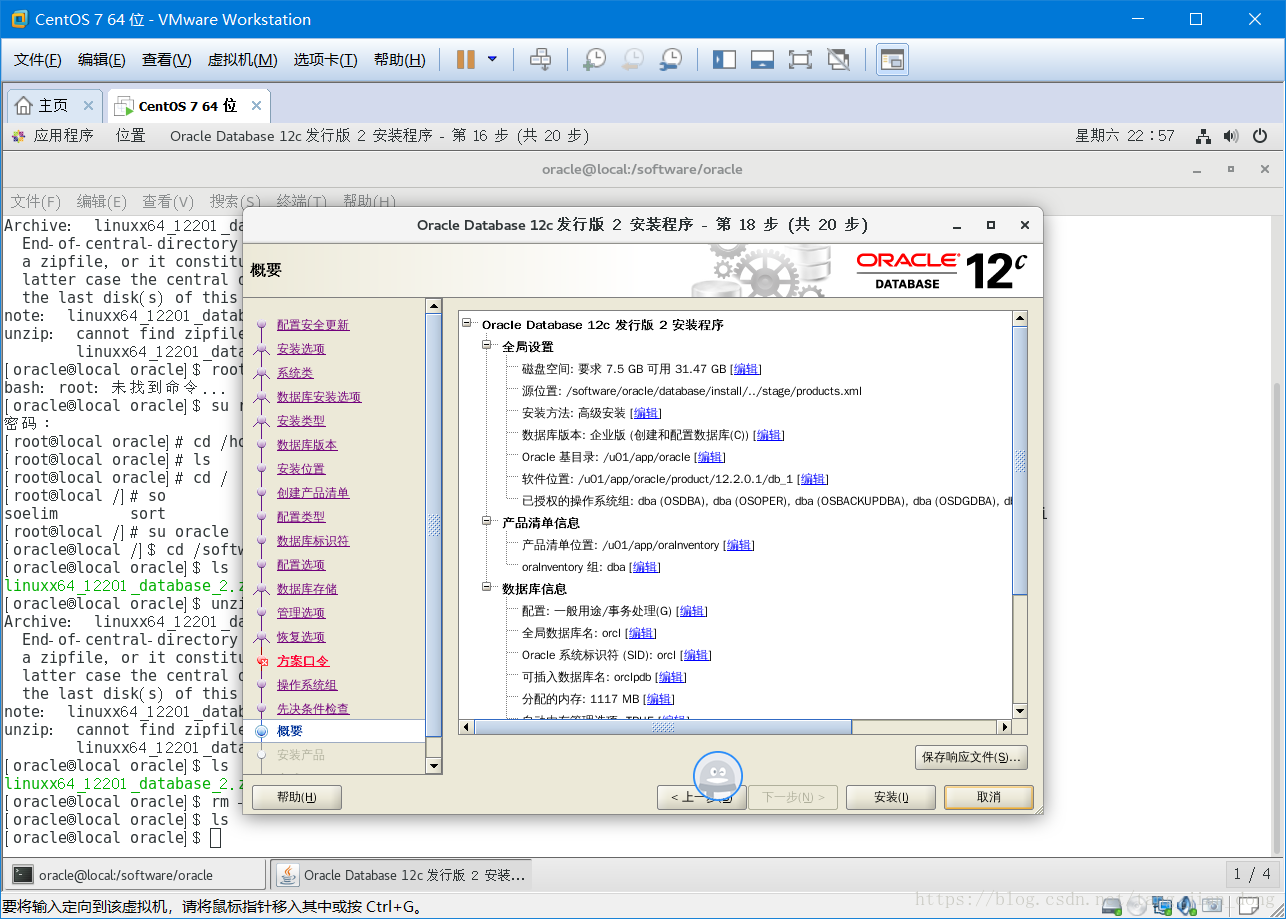This screenshot has height=919, width=1286.
Task: Click the console view toolbar icon
Action: [892, 60]
